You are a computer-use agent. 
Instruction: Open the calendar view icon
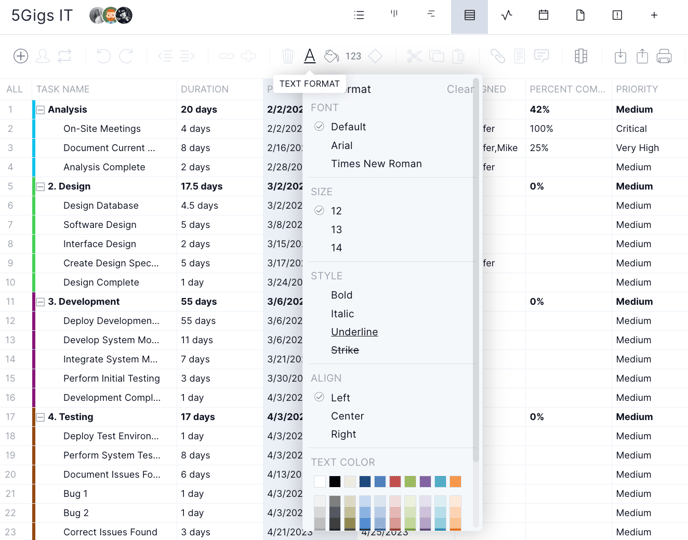tap(543, 15)
